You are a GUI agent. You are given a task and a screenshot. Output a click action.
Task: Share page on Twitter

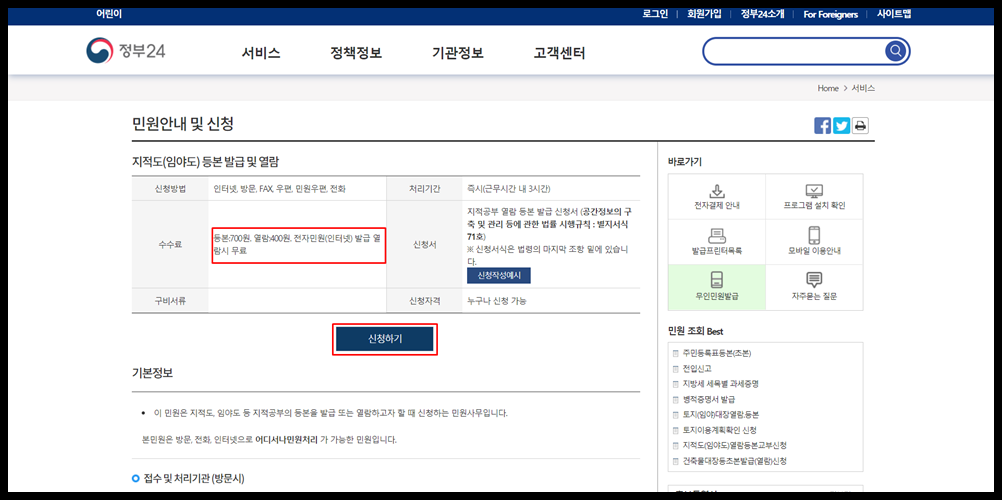[x=841, y=126]
